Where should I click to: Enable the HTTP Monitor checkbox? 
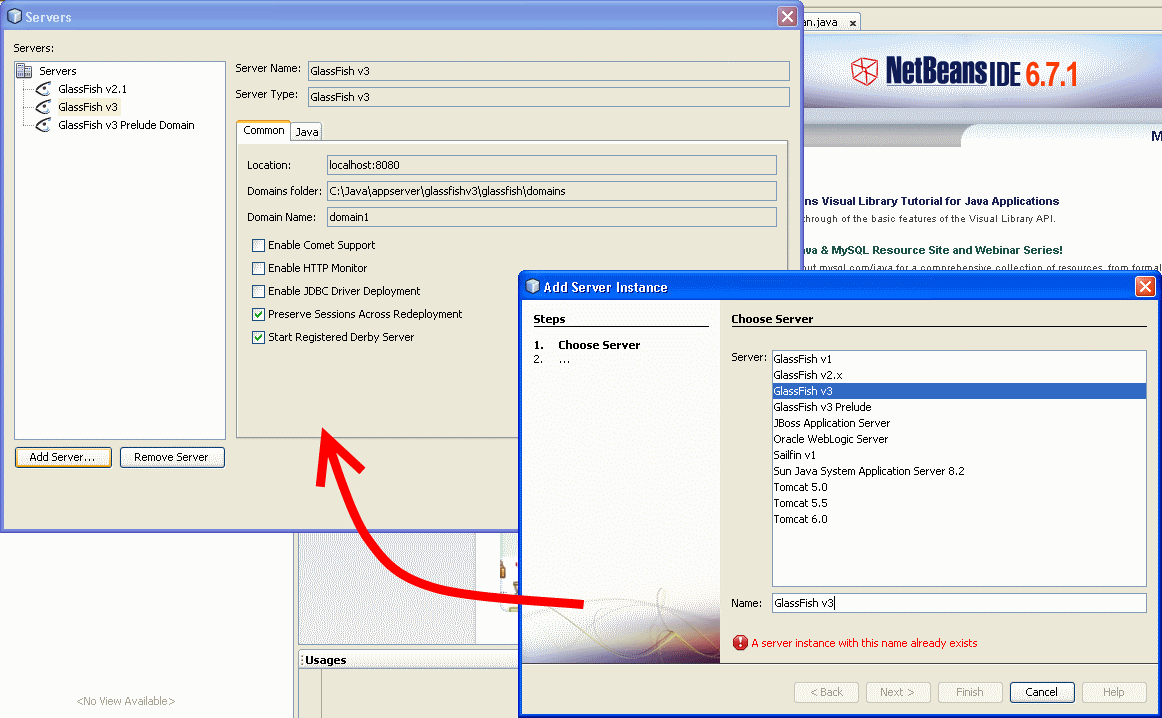click(x=258, y=268)
